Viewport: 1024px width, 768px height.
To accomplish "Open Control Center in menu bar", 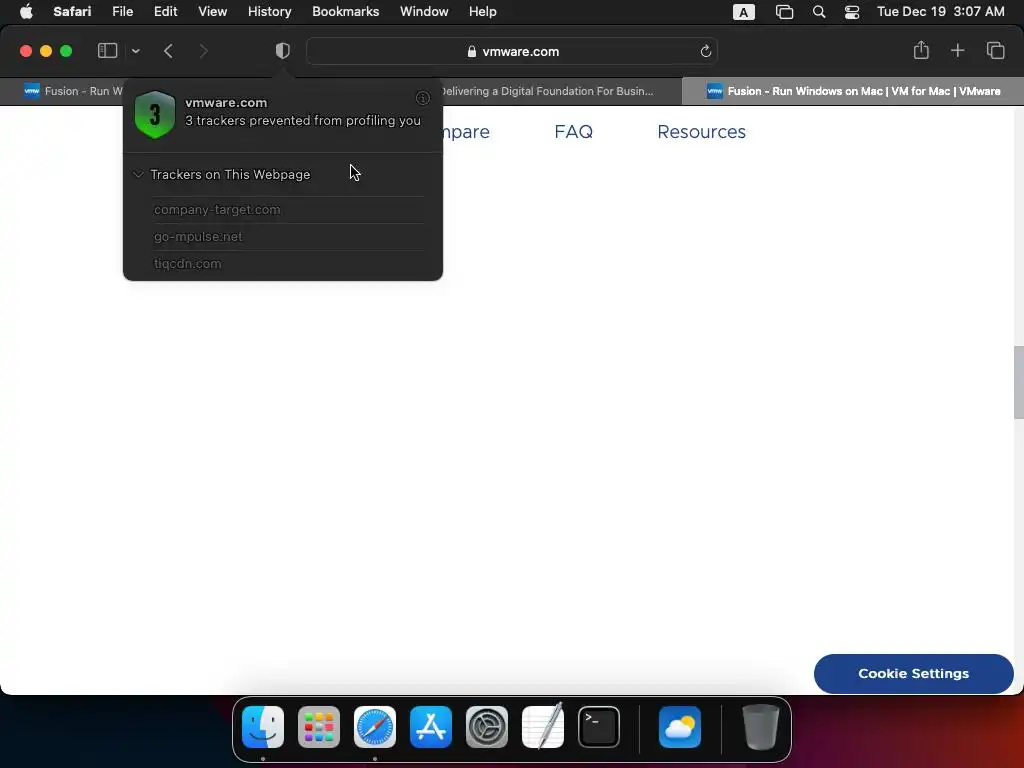I will point(852,12).
